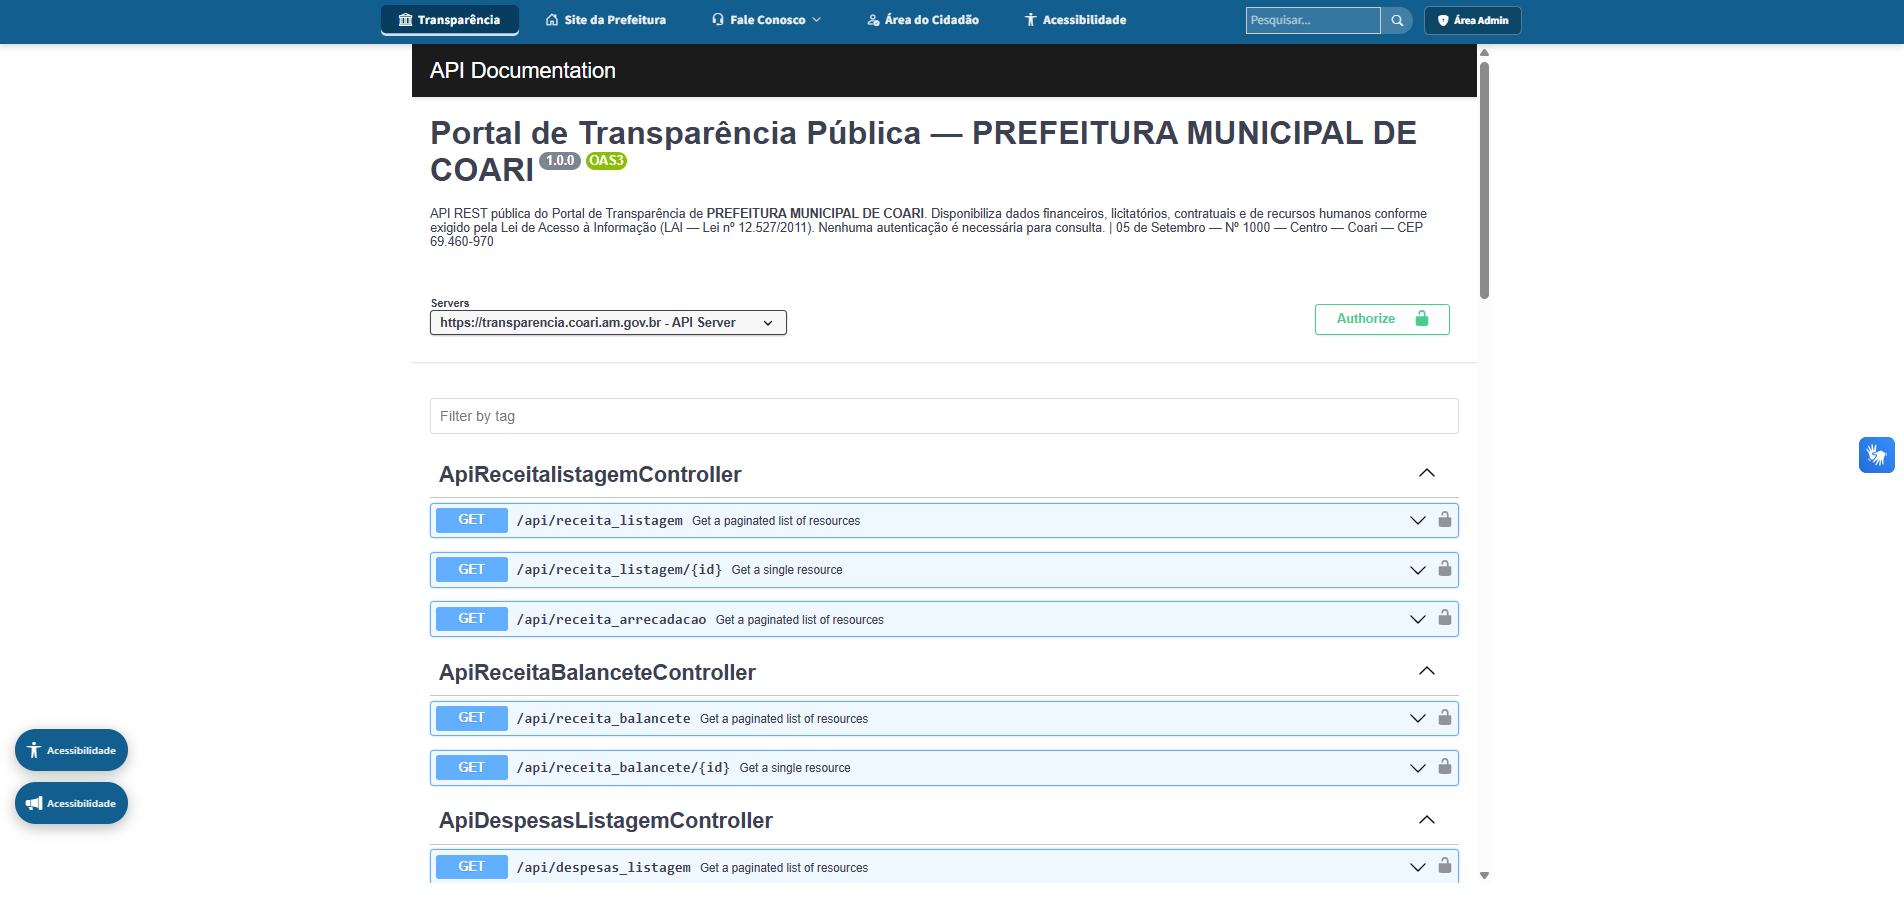Image resolution: width=1904 pixels, height=909 pixels.
Task: Open floating Acessibilidade button with megaphone icon
Action: click(71, 803)
